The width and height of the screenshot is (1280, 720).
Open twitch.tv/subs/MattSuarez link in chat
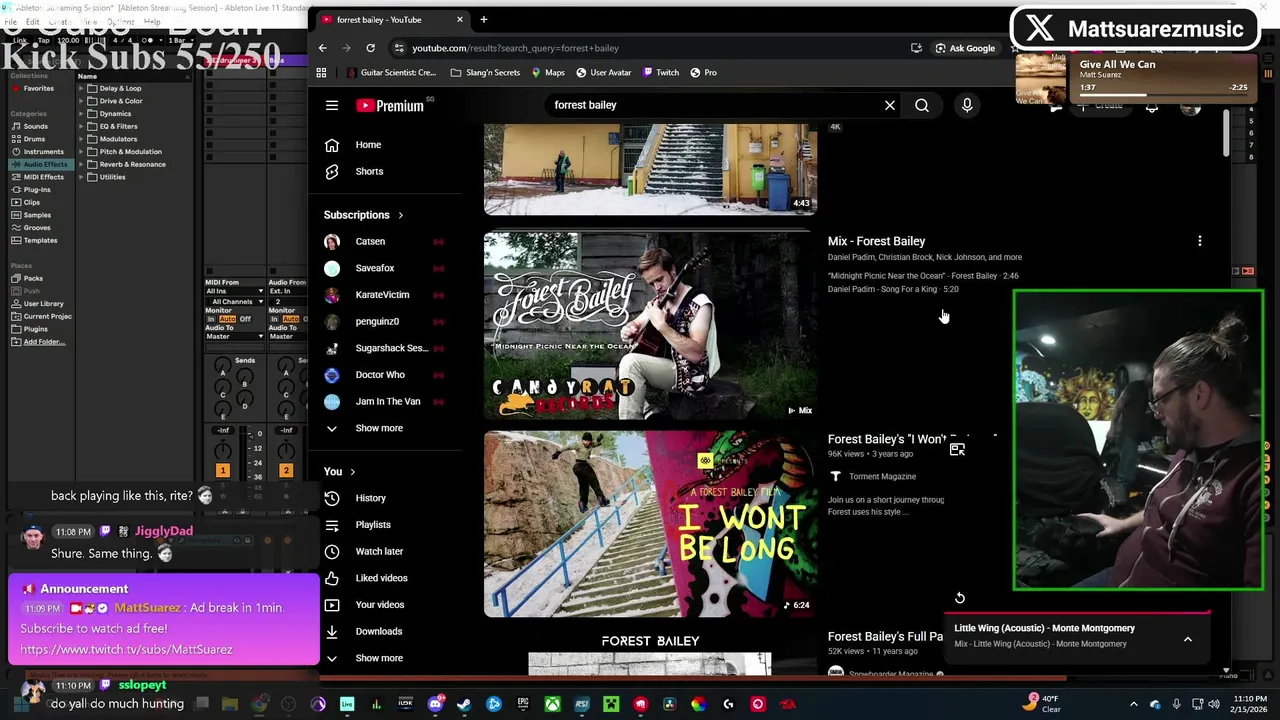[126, 650]
